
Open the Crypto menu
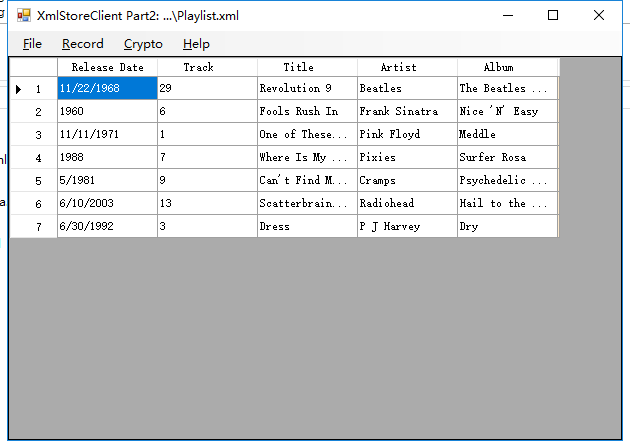tap(143, 44)
